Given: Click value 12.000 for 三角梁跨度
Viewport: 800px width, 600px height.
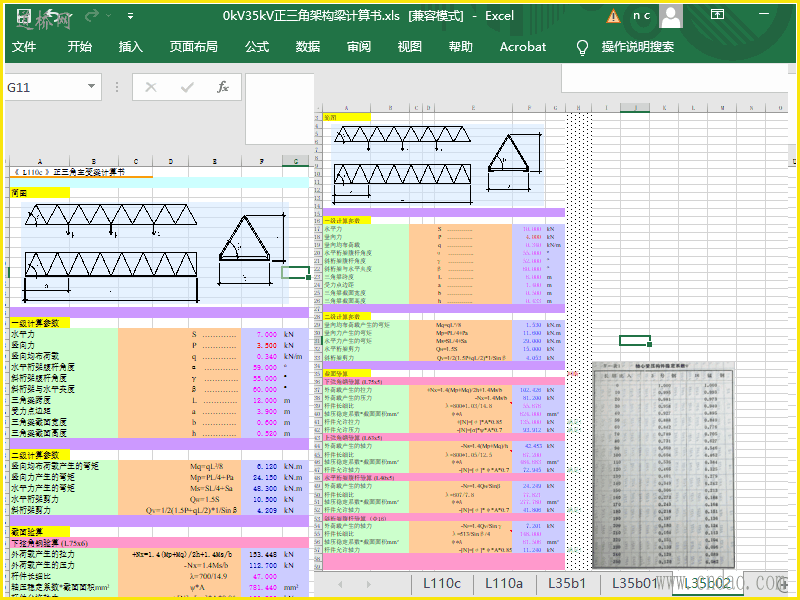Looking at the screenshot, I should [x=265, y=401].
